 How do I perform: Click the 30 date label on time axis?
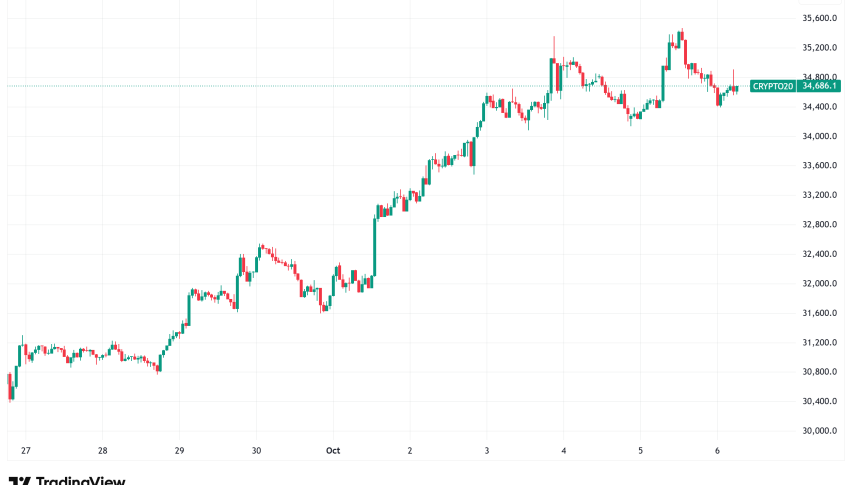click(257, 451)
